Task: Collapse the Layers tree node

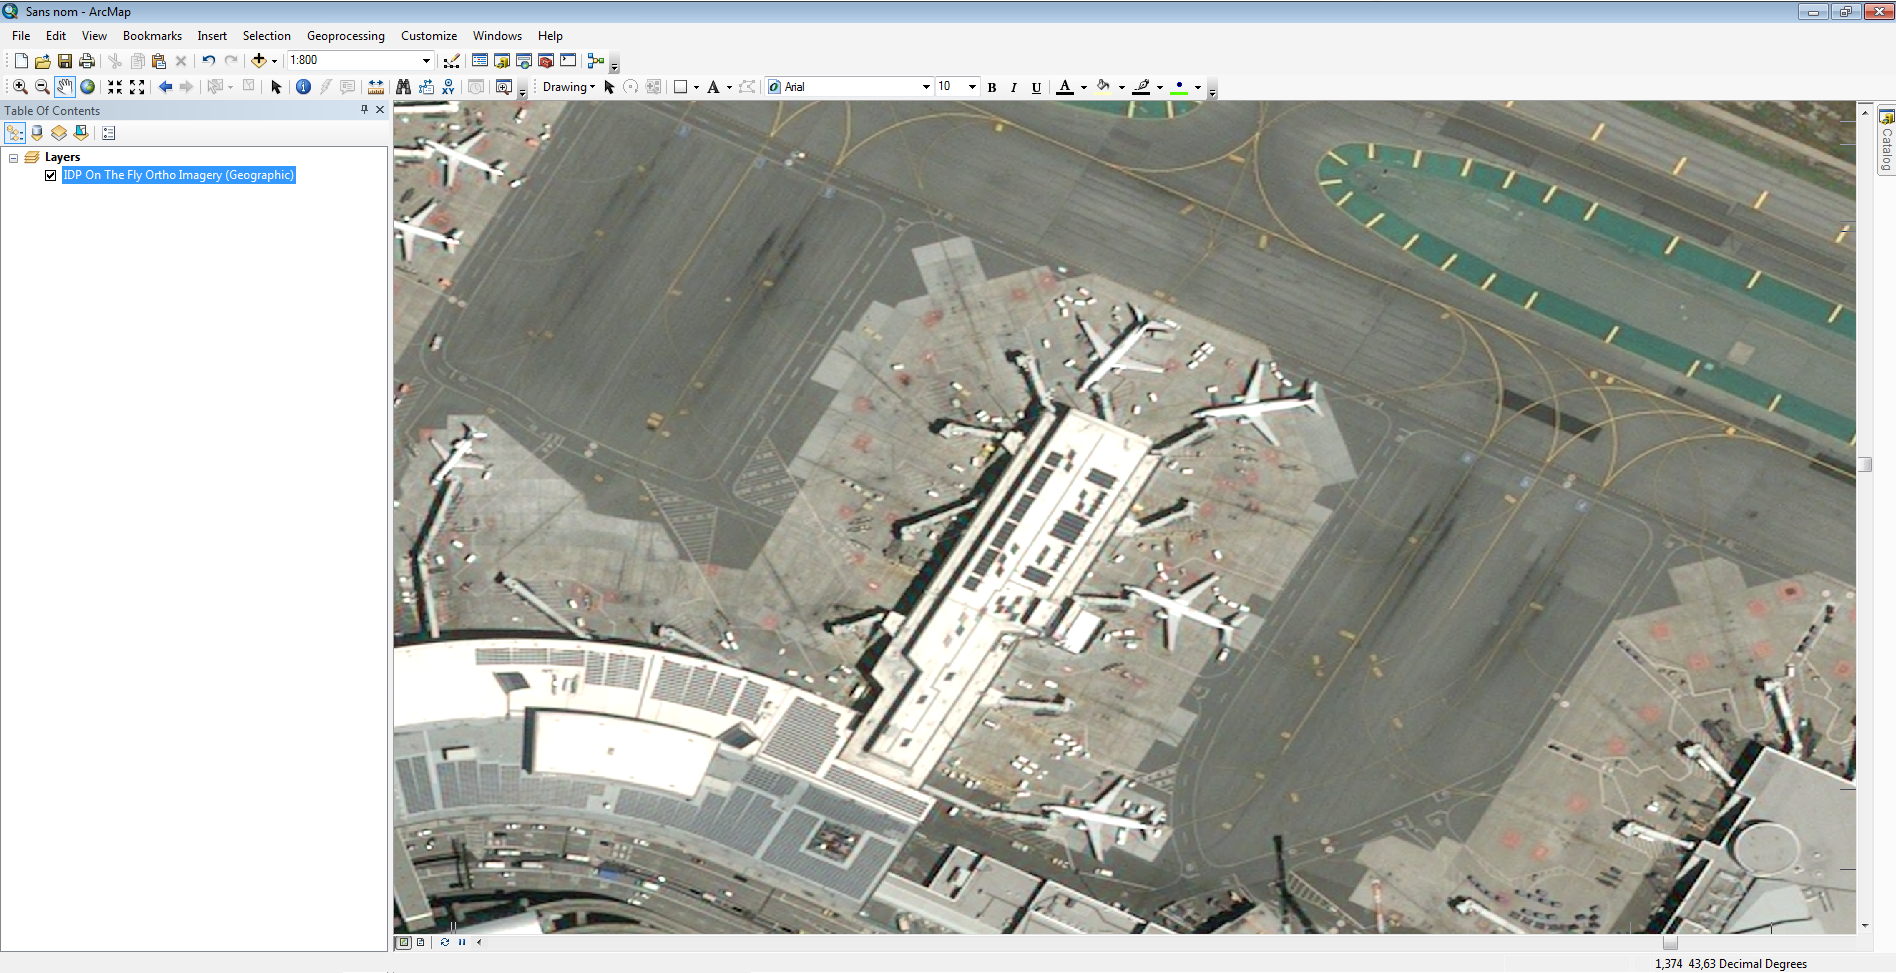Action: 13,158
